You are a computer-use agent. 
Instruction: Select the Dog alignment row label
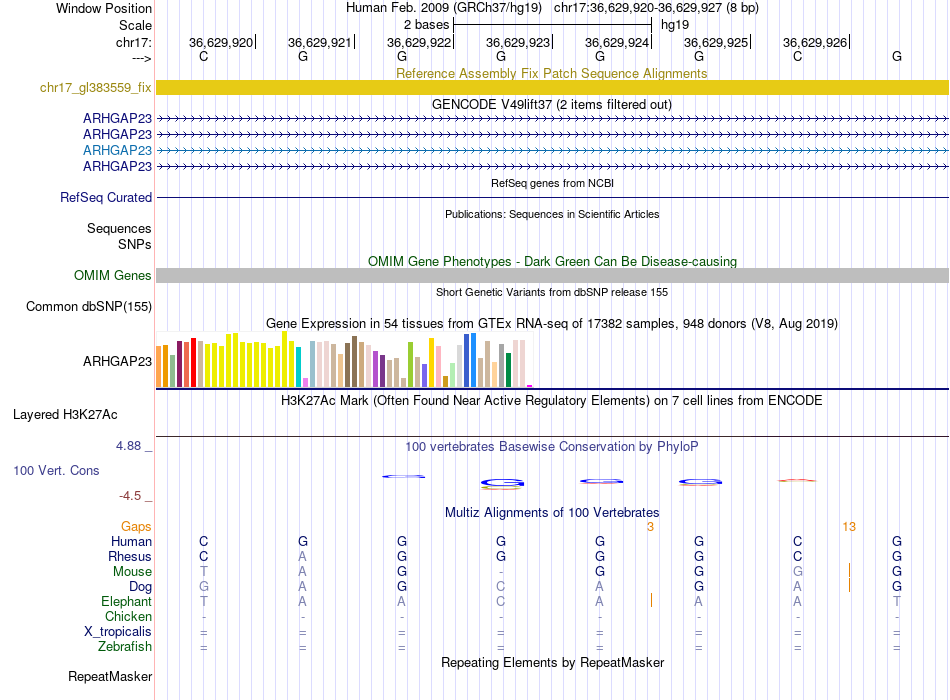click(140, 587)
